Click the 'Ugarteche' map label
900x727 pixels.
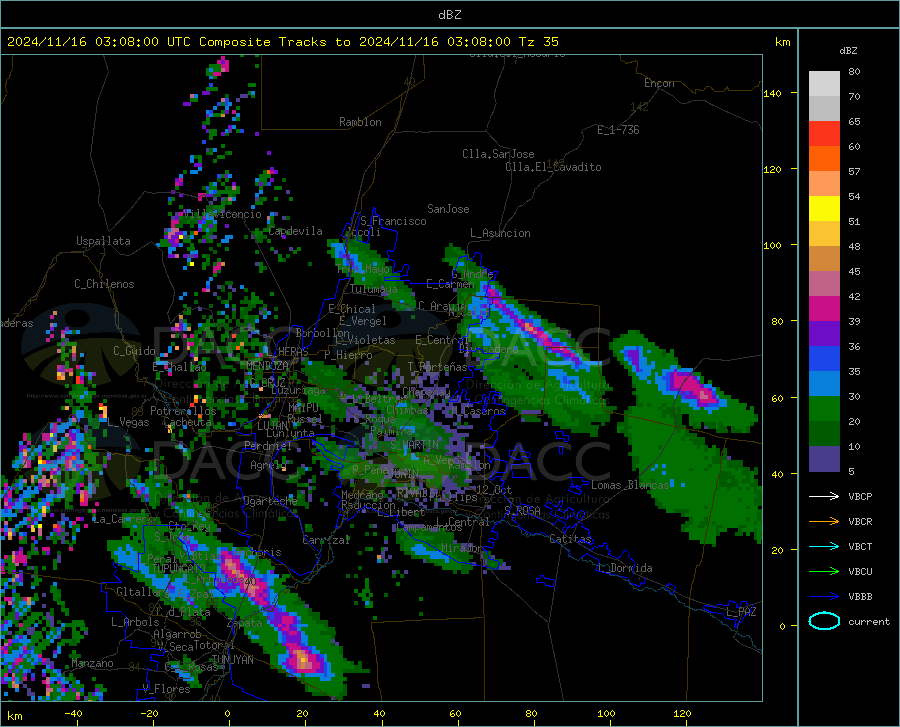[270, 501]
